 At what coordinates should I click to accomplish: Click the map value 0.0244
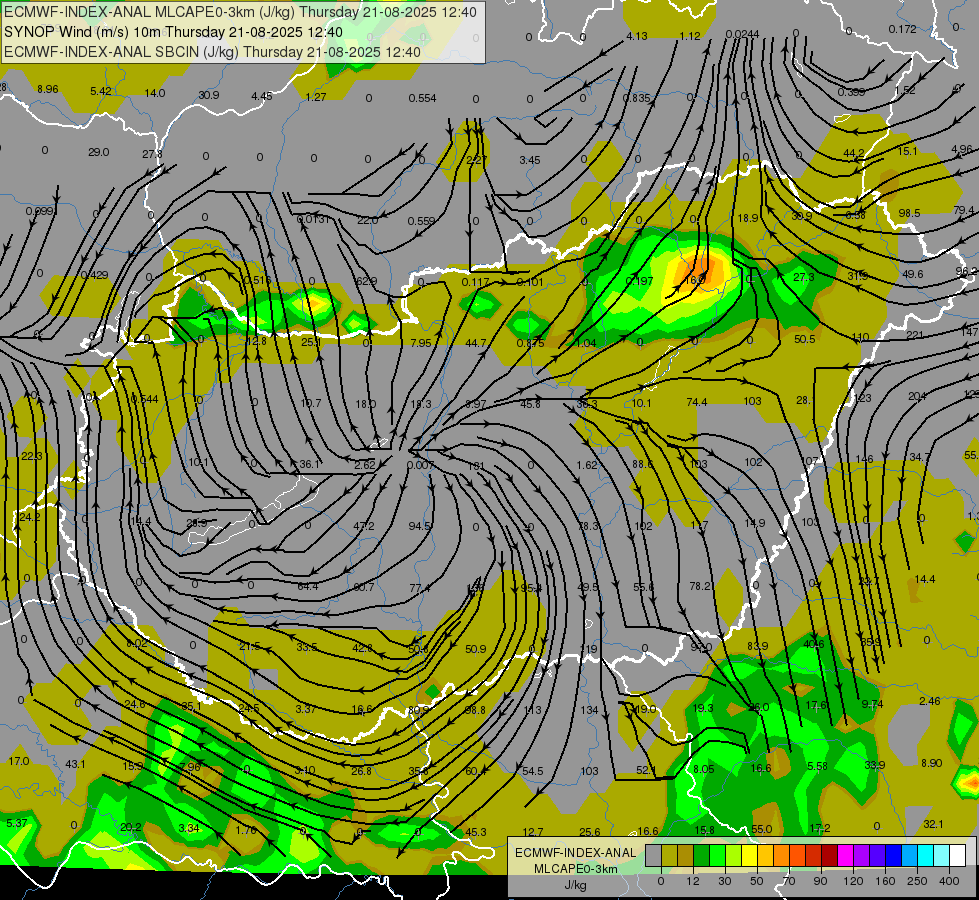(742, 34)
